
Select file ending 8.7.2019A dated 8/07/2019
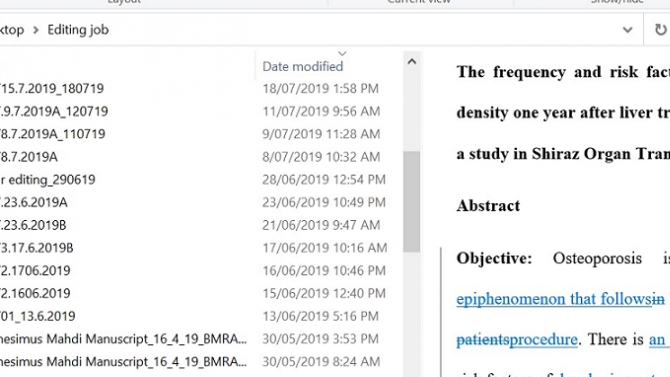(29, 157)
